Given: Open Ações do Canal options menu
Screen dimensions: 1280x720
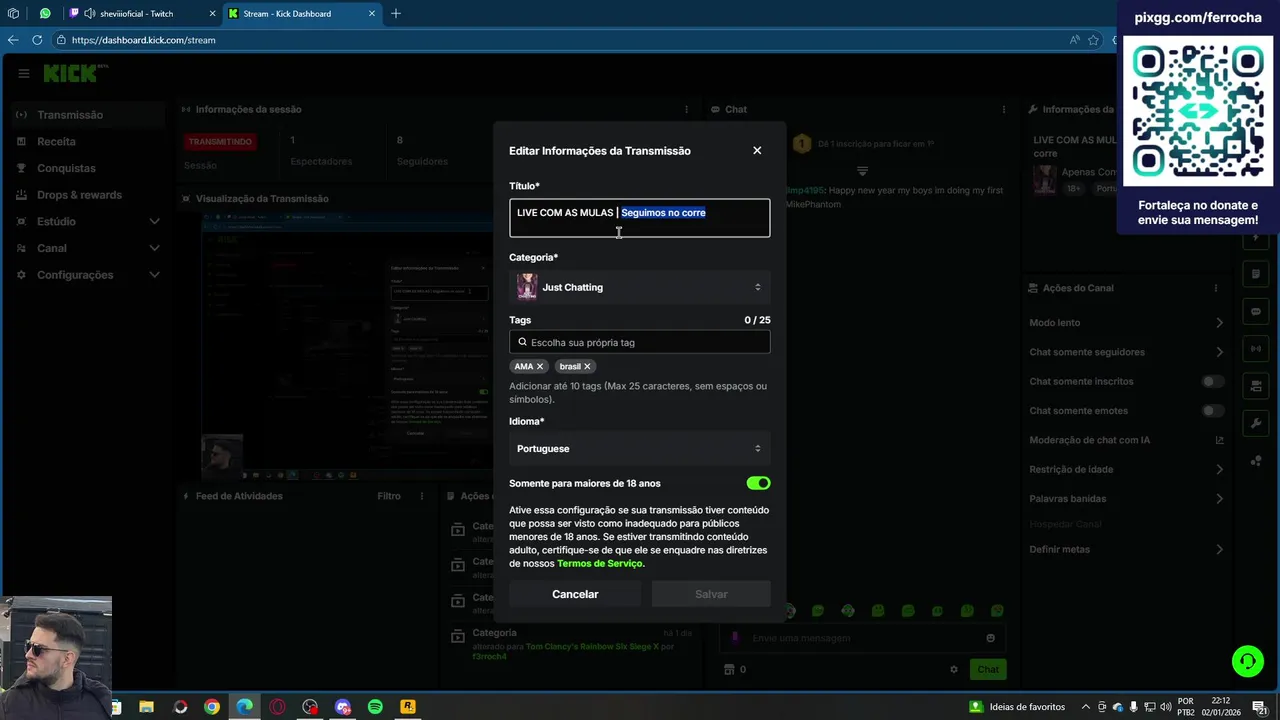Looking at the screenshot, I should click(1216, 288).
